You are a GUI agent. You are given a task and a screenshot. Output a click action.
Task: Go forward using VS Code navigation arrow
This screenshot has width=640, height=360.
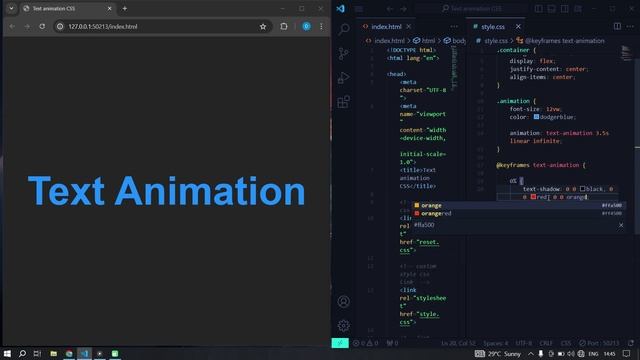click(x=403, y=9)
